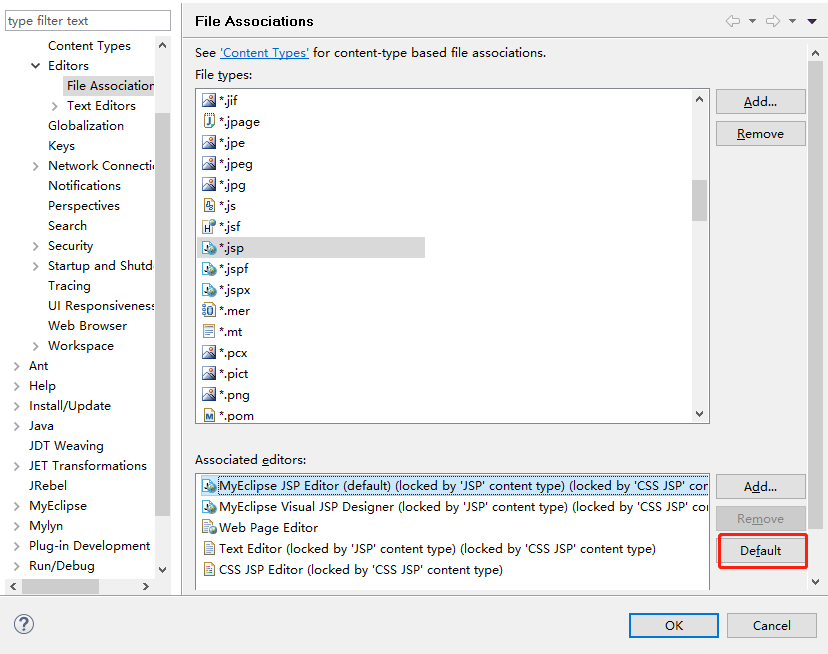Click the *.jspf file icon
828x654 pixels.
tap(209, 269)
